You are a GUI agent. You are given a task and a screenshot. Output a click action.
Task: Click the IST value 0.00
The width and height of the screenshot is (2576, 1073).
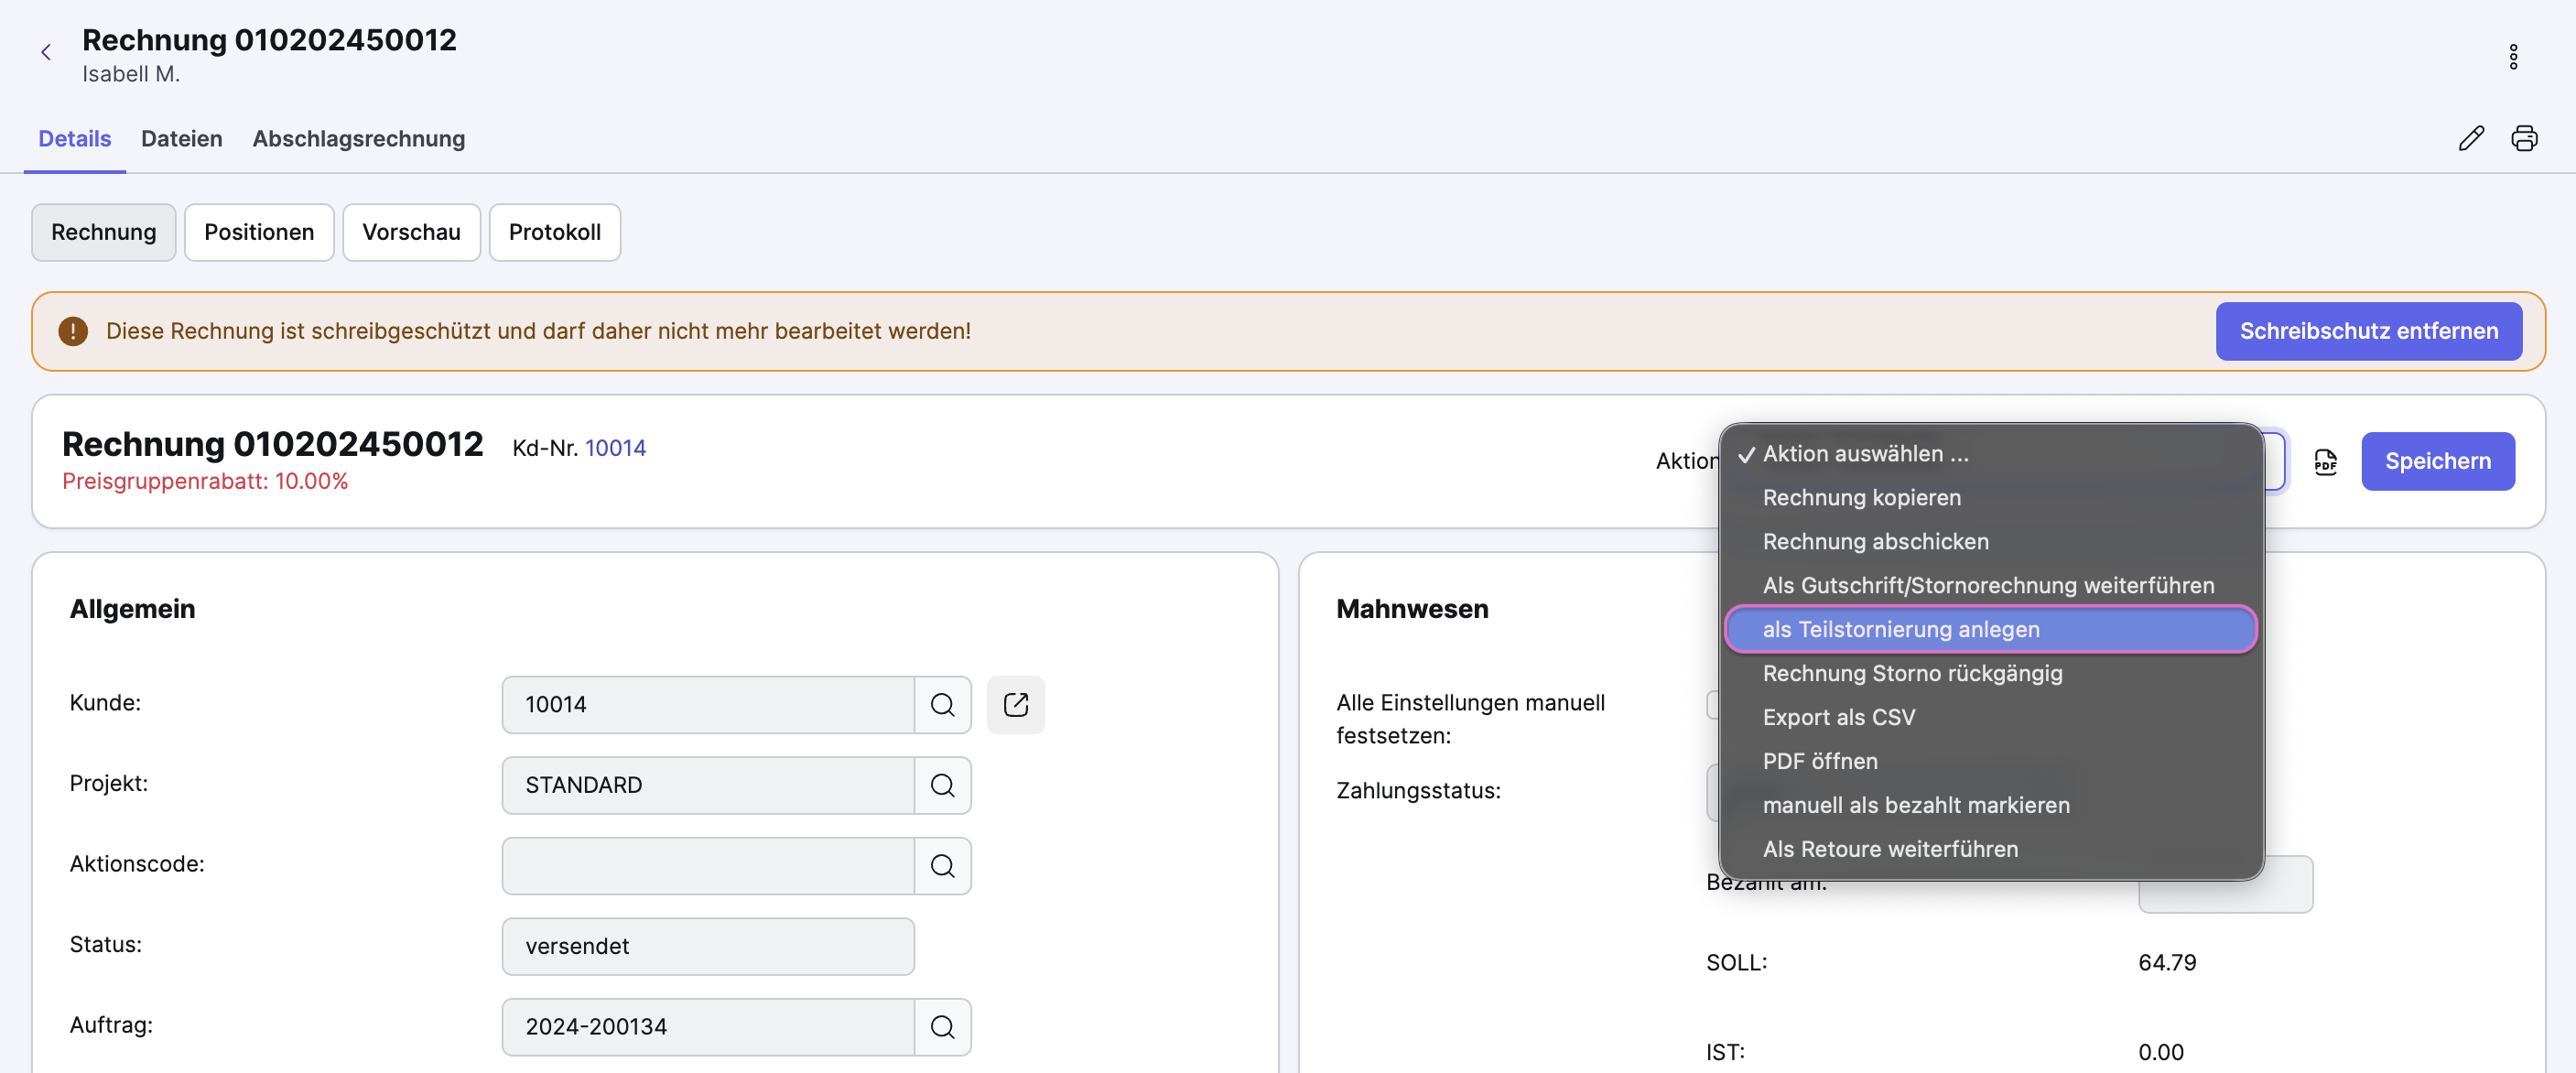pos(2160,1053)
